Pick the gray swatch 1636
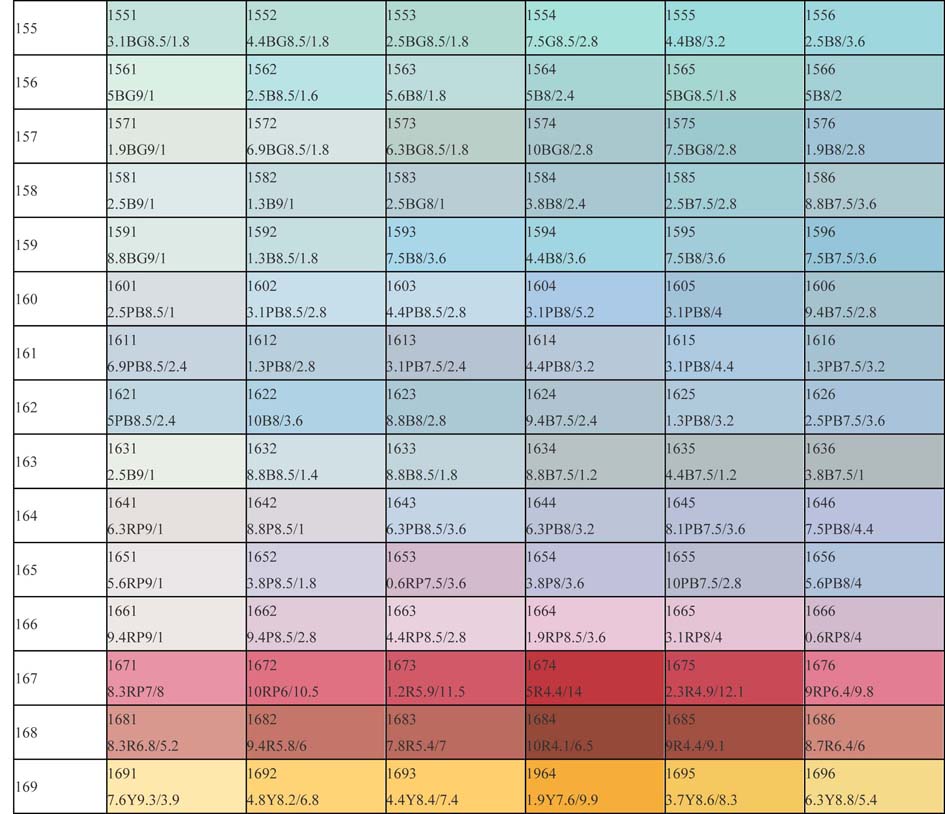This screenshot has height=814, width=945. pos(873,461)
